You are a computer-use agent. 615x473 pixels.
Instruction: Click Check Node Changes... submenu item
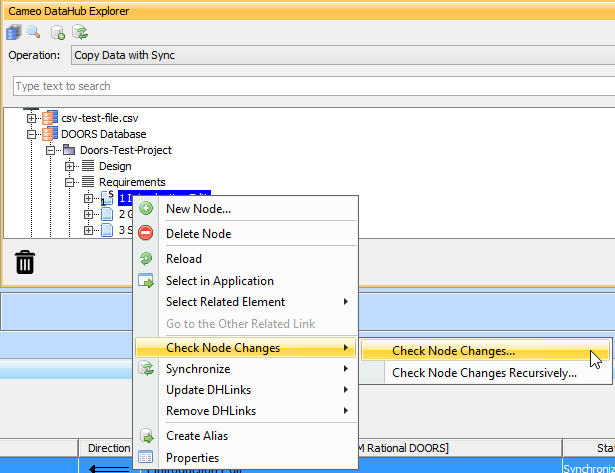pyautogui.click(x=453, y=351)
